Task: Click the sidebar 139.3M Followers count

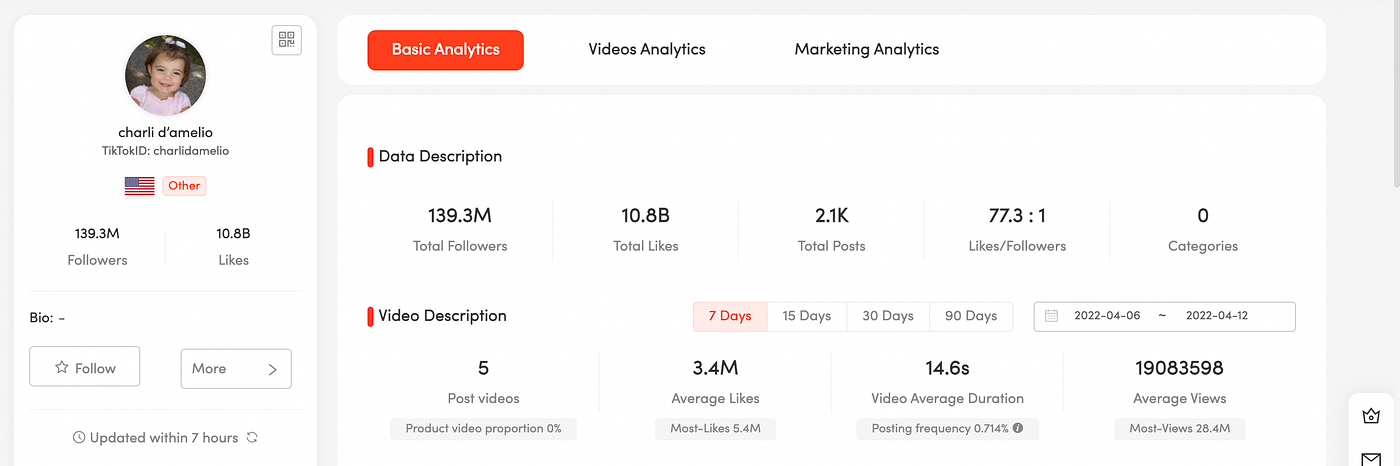Action: coord(97,234)
